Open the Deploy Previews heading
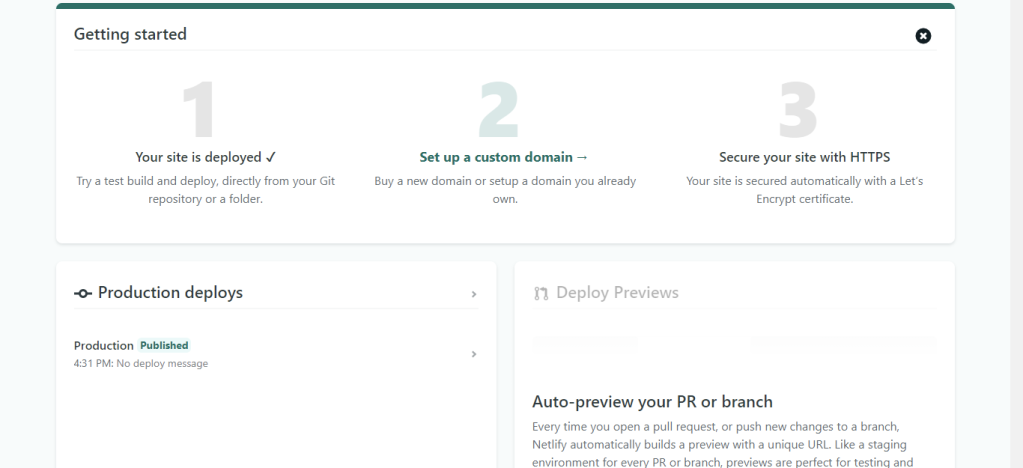 [617, 293]
